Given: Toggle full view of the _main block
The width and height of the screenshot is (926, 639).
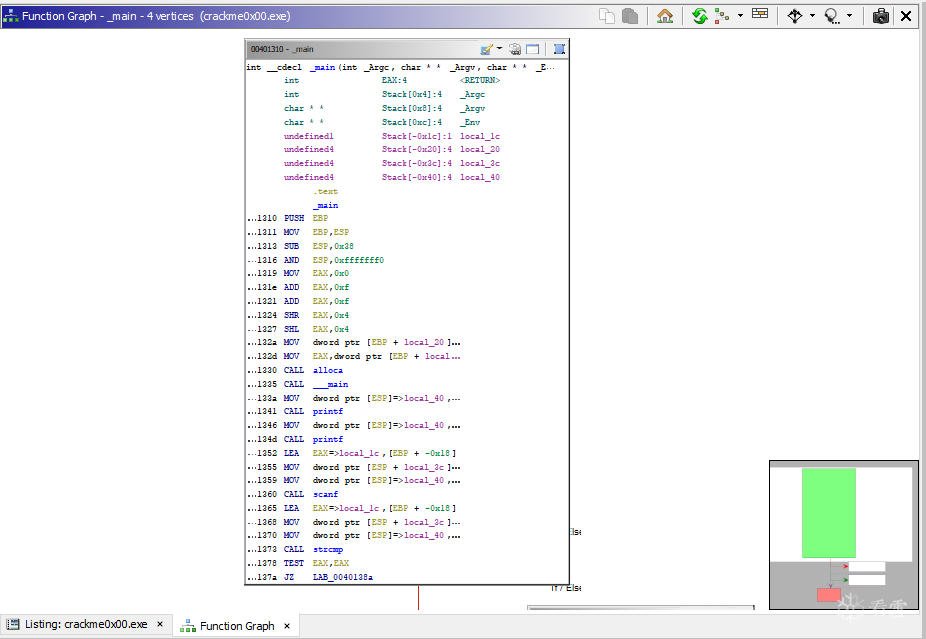Looking at the screenshot, I should tap(533, 49).
